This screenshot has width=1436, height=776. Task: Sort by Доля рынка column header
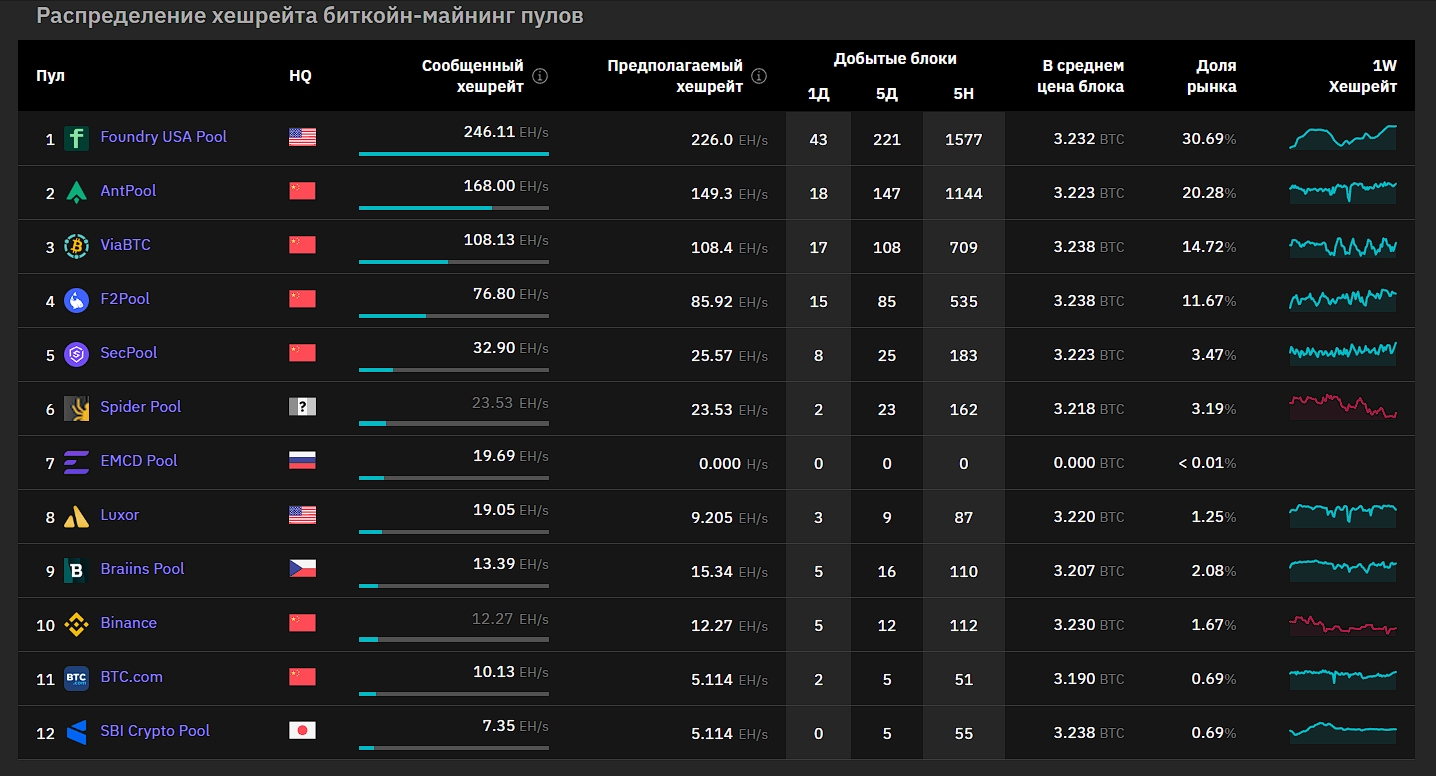[x=1211, y=76]
